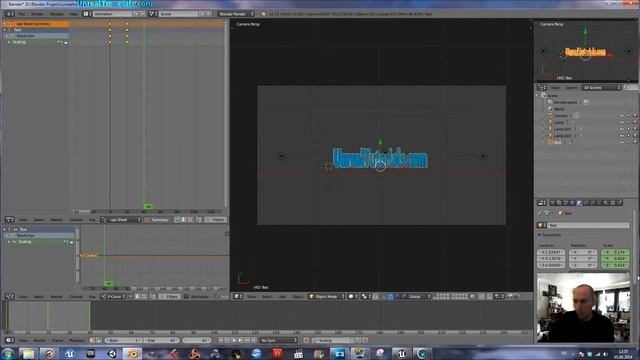This screenshot has width=640, height=360.
Task: Open the Graph Editor type icon
Action: point(10,297)
